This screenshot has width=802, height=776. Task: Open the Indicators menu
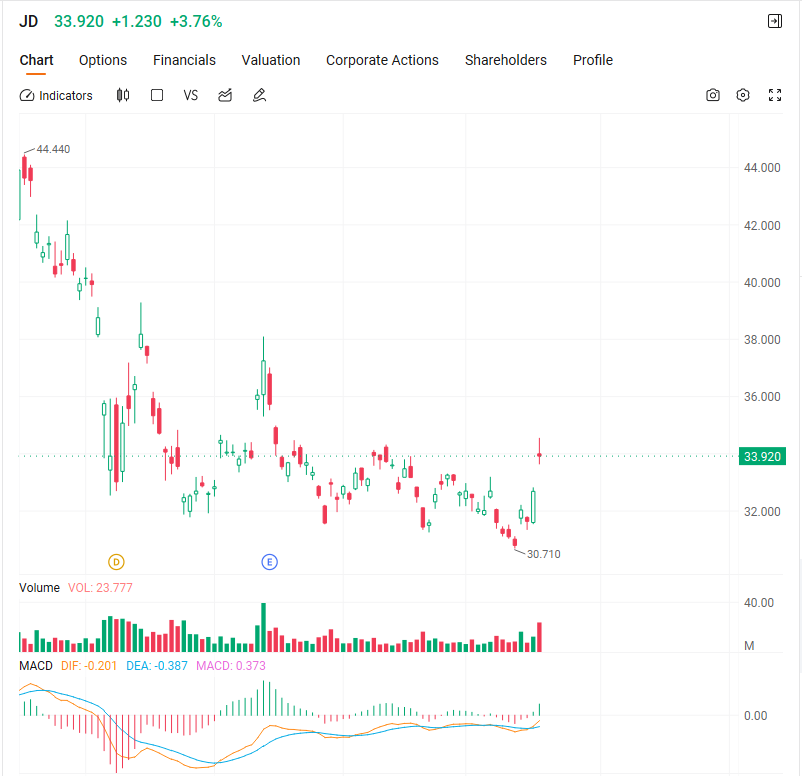(x=56, y=96)
